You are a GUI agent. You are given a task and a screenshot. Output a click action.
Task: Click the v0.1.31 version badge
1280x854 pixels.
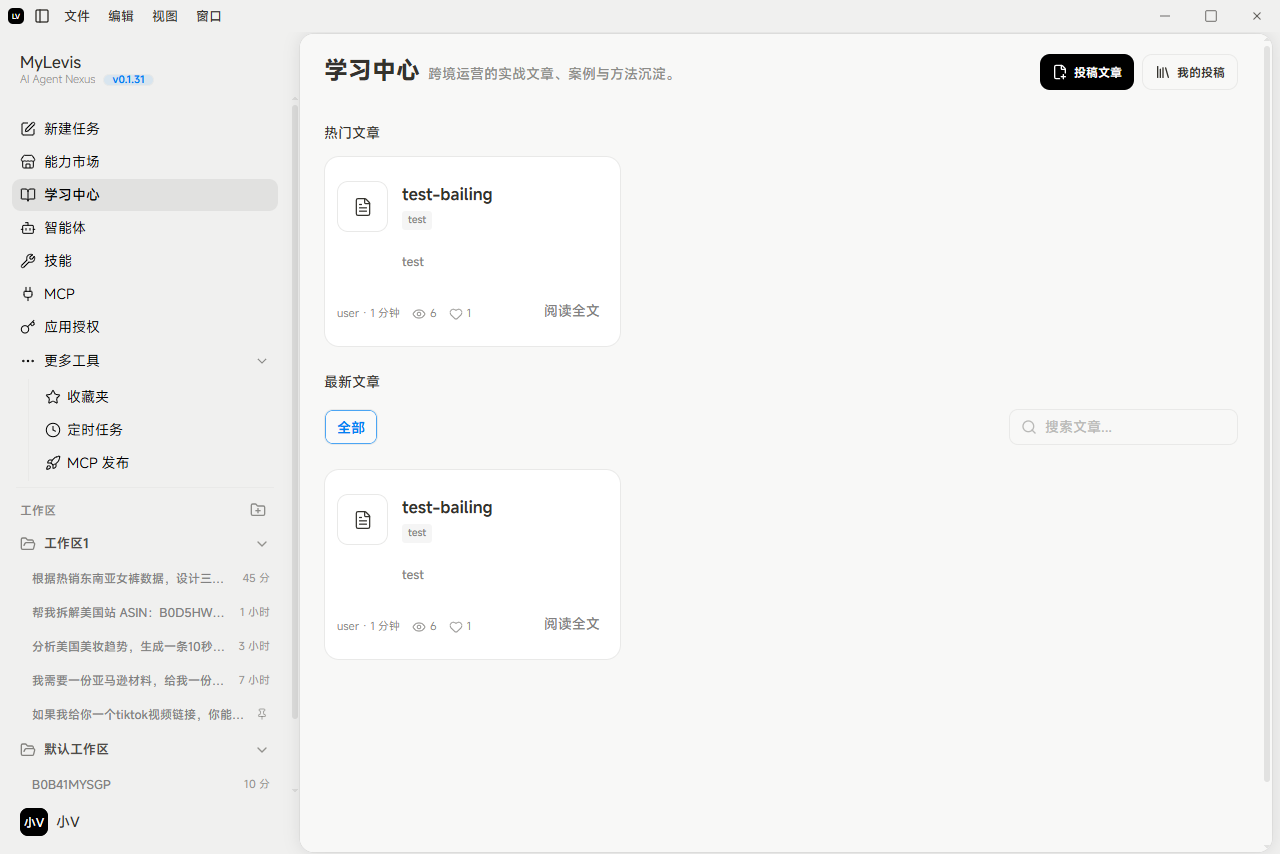pos(128,80)
